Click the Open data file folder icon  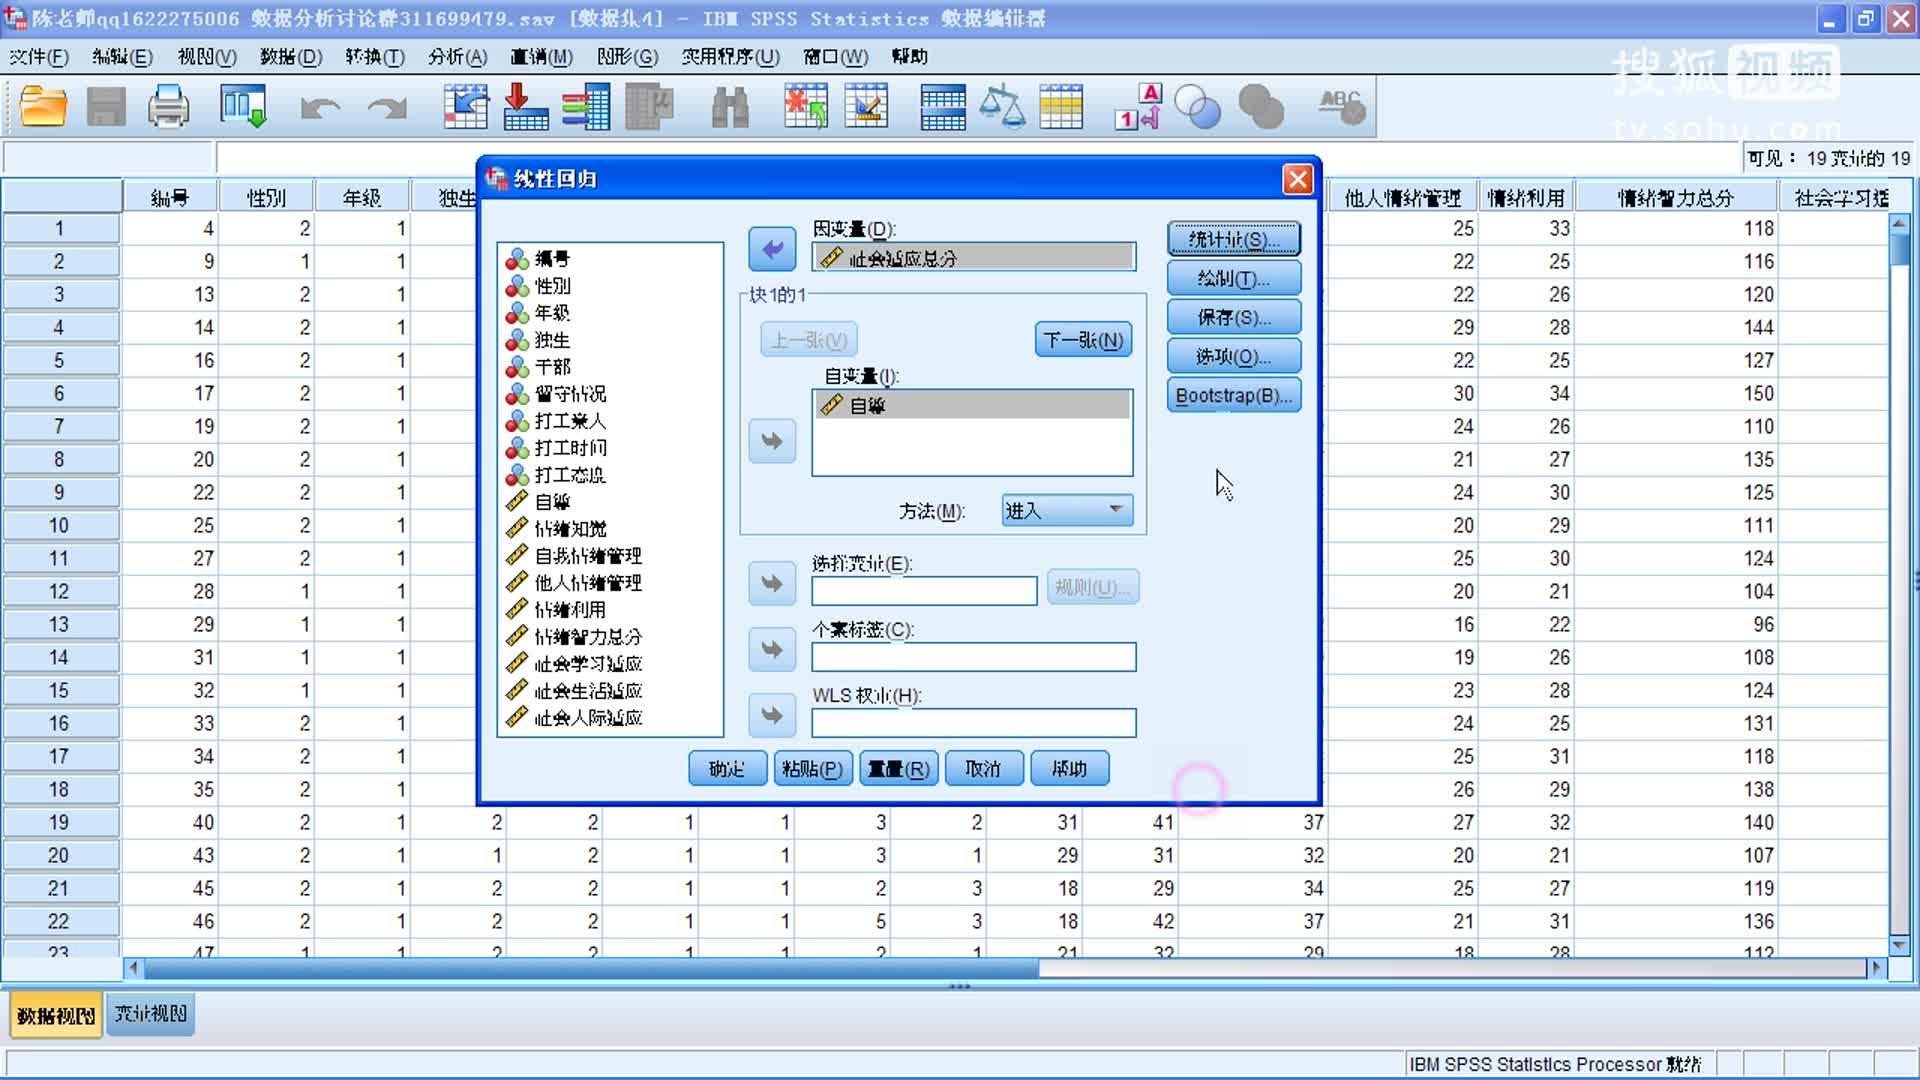(x=43, y=106)
